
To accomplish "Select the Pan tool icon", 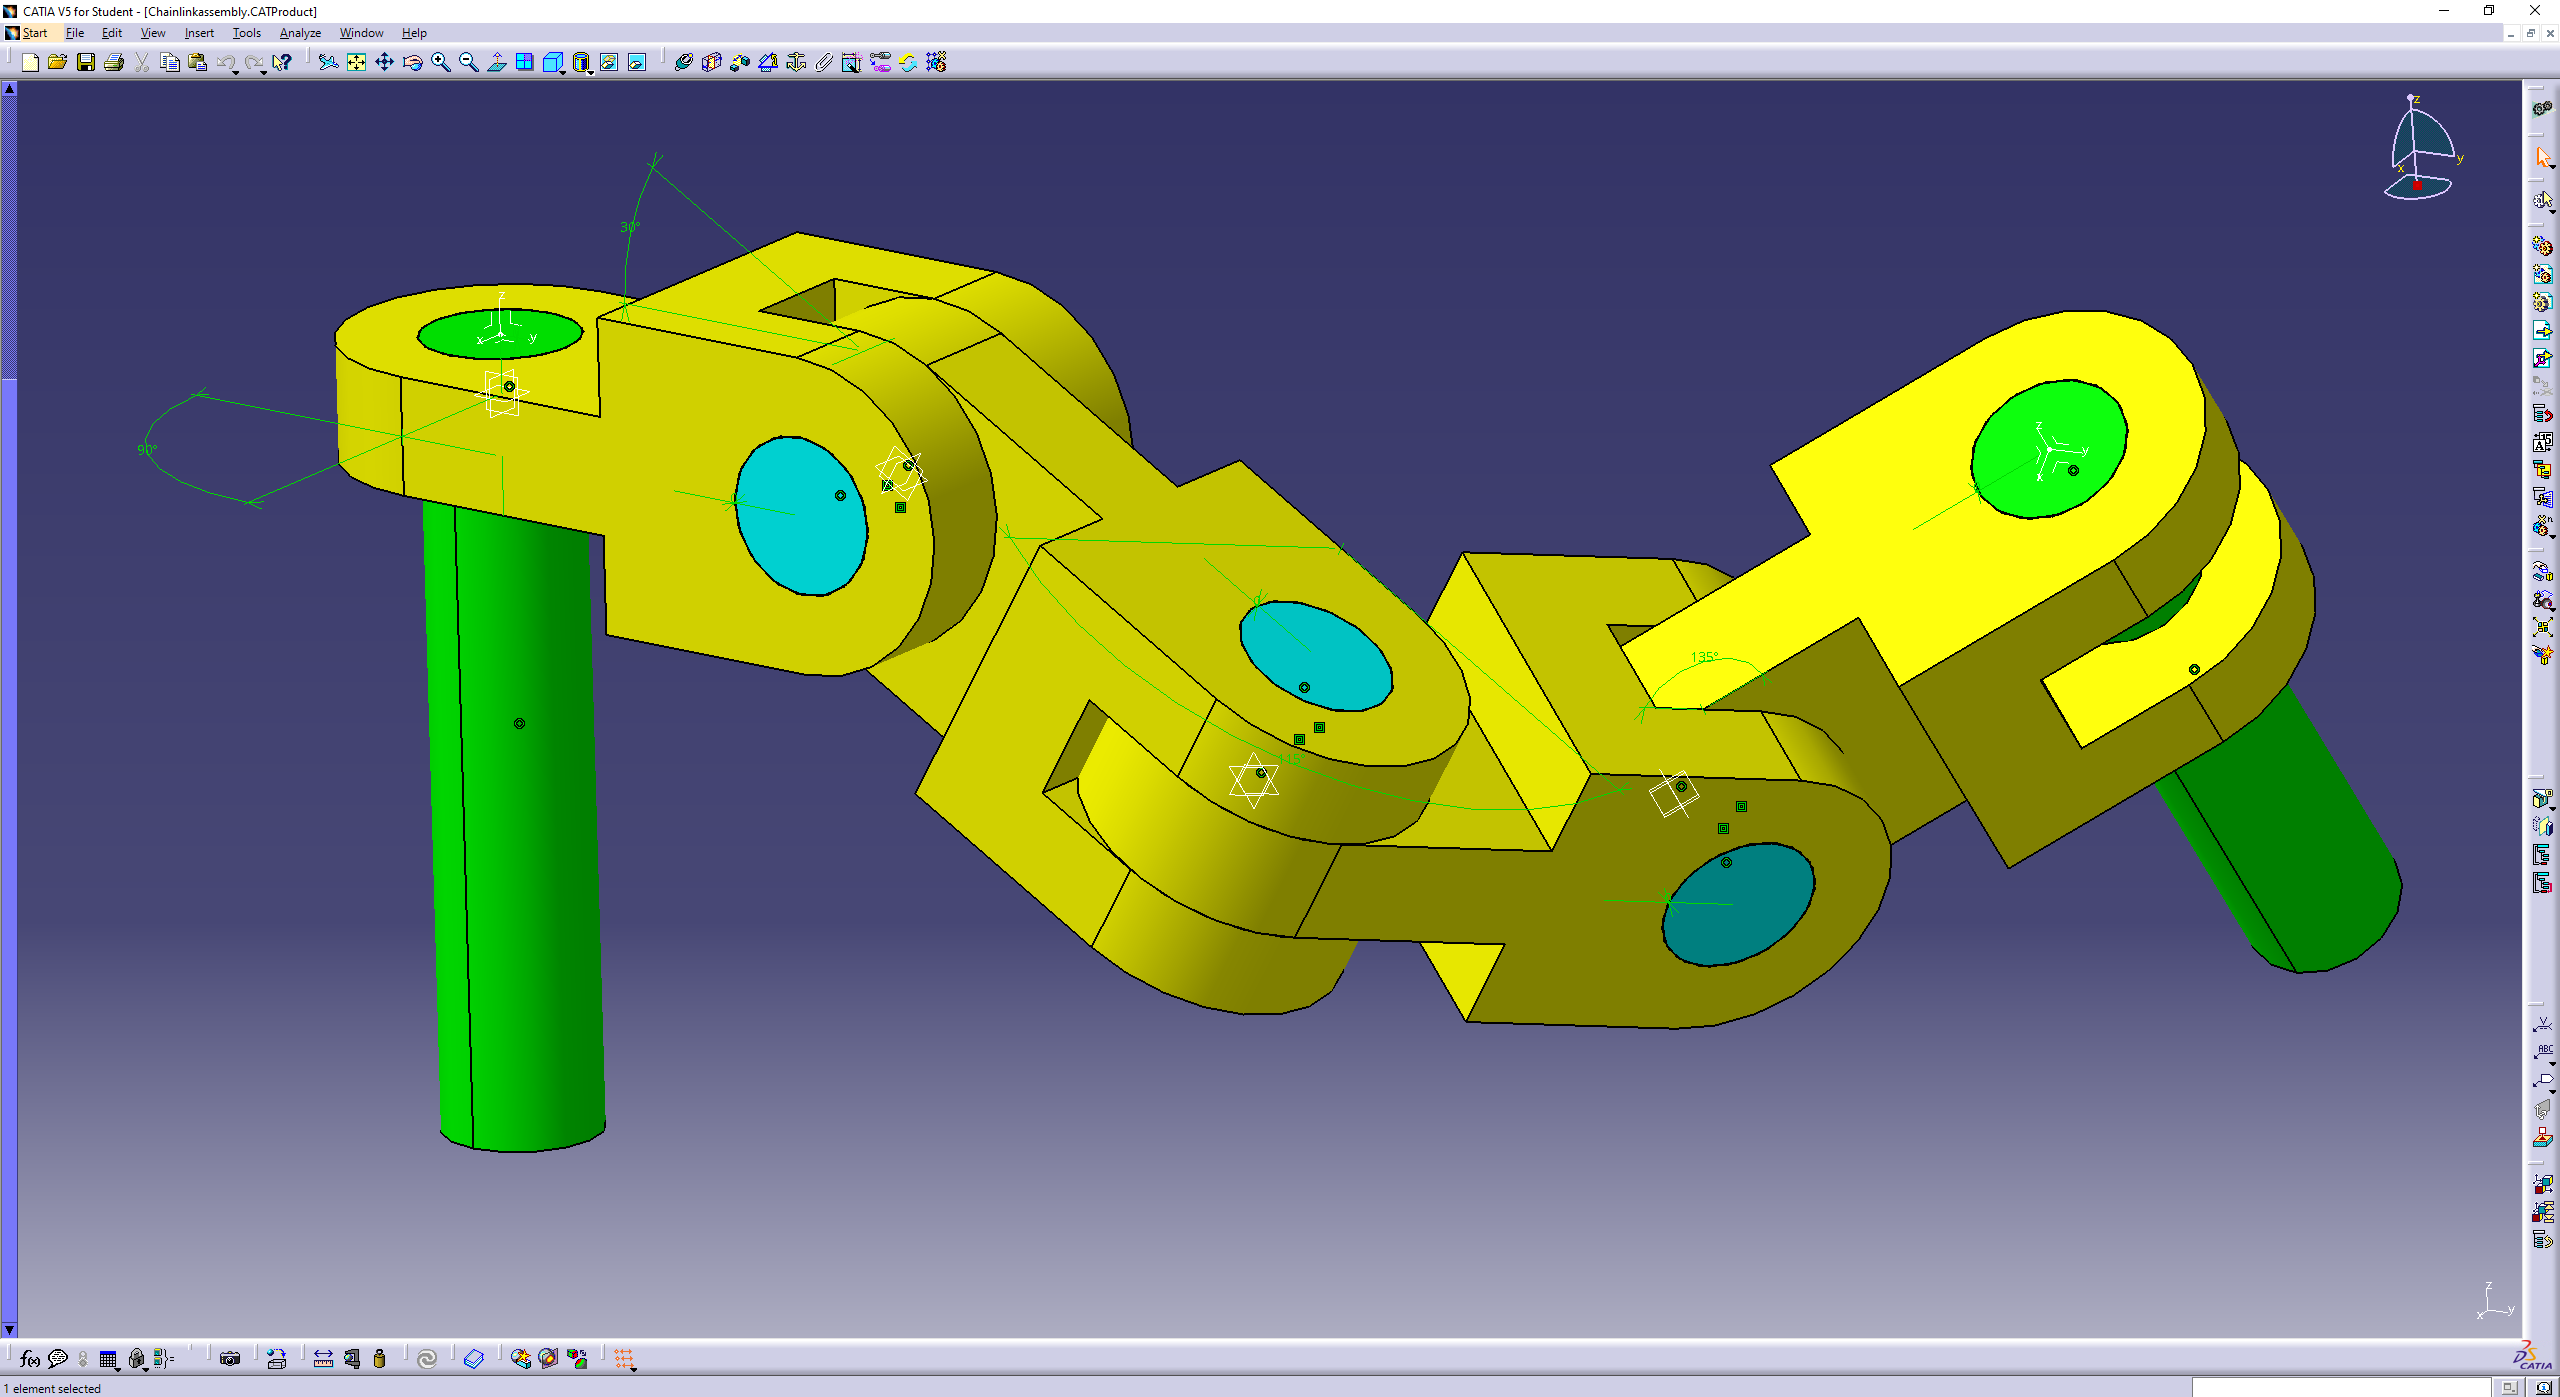I will coord(384,62).
